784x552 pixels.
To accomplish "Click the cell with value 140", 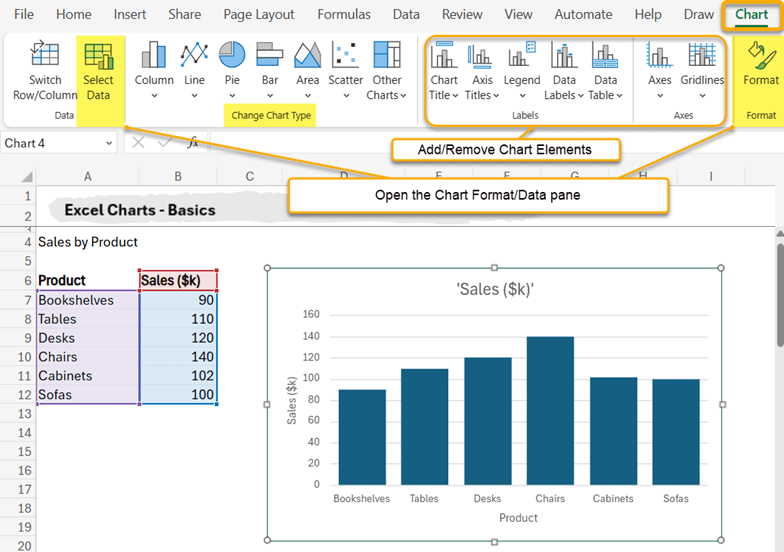I will [x=178, y=356].
